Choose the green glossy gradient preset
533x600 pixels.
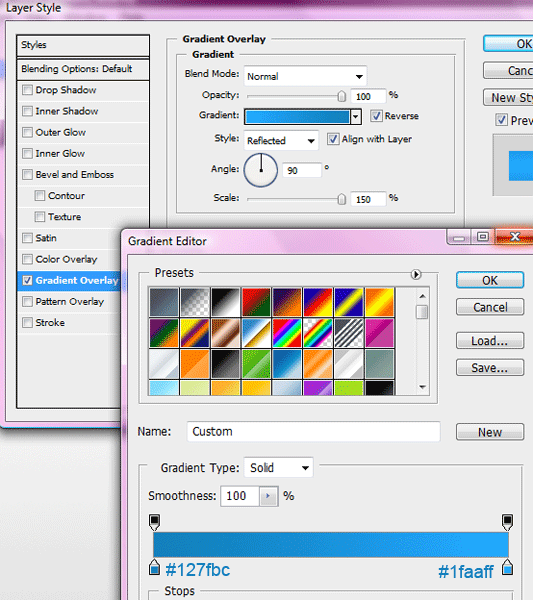[256, 364]
